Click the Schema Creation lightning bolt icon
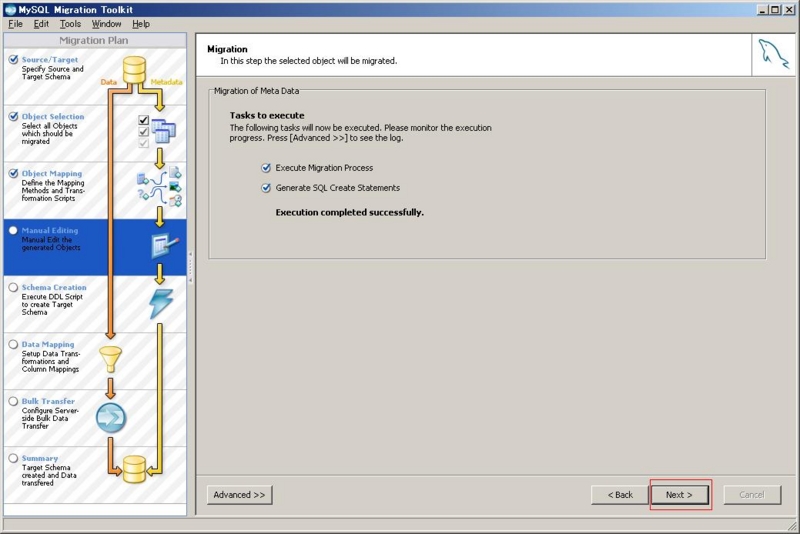Screen dimensions: 800x534 [161, 304]
